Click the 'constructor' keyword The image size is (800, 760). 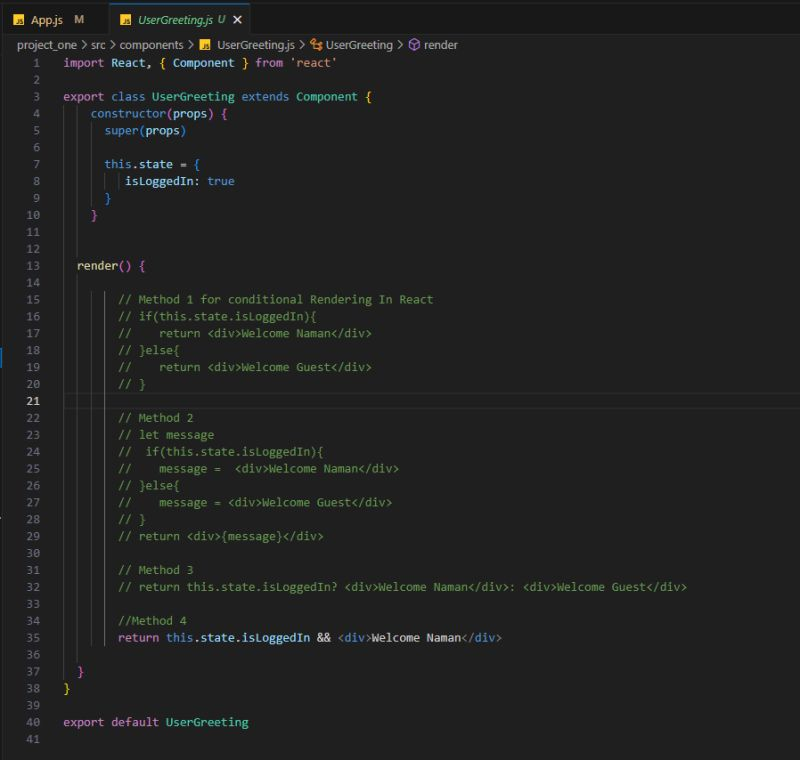coord(129,114)
